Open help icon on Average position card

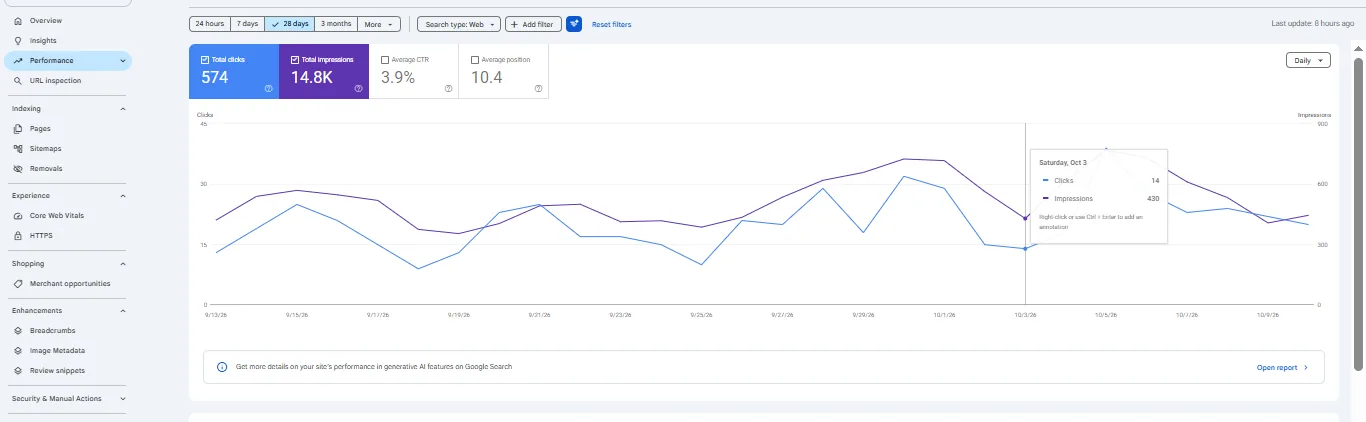point(538,88)
